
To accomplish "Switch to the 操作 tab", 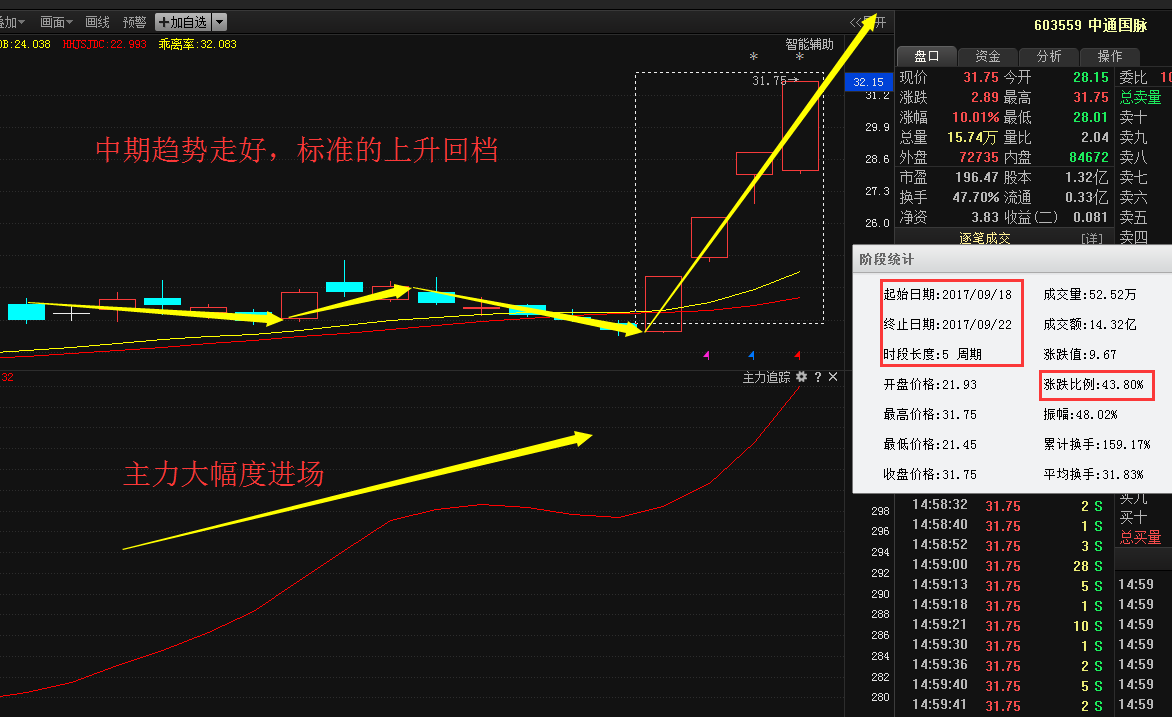I will [x=1110, y=56].
